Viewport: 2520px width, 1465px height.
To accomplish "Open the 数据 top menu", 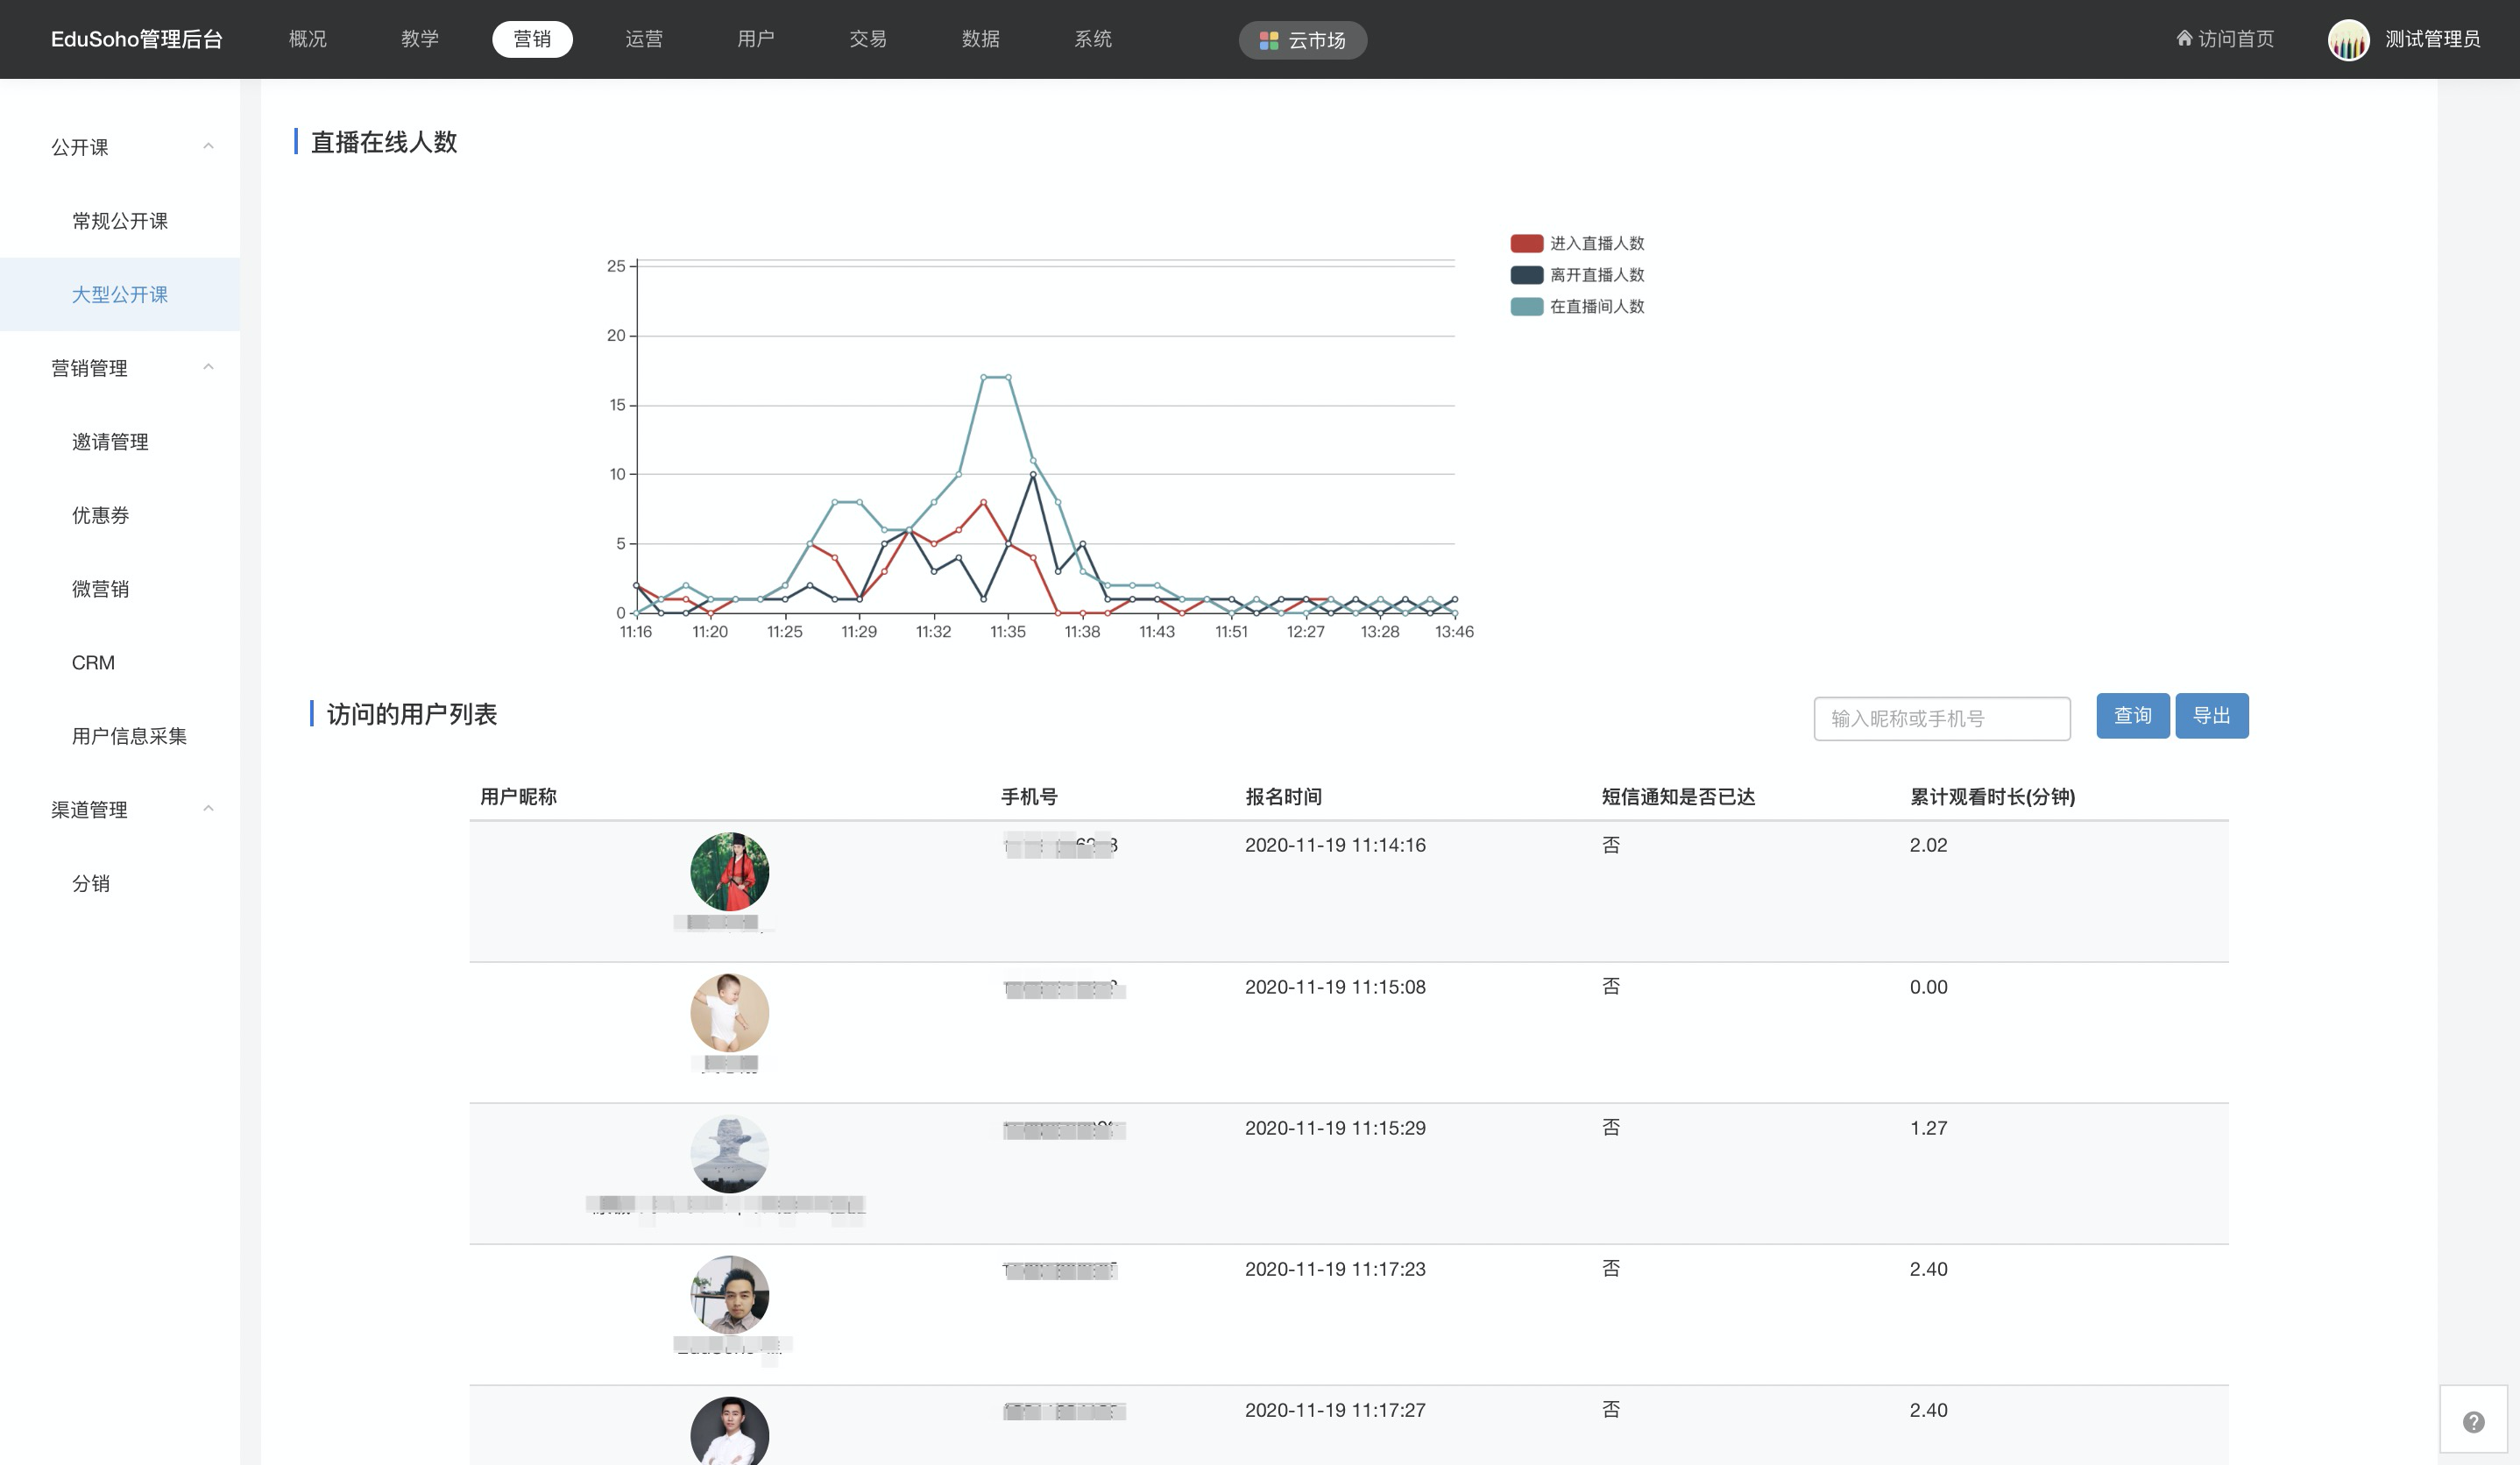I will coord(980,39).
